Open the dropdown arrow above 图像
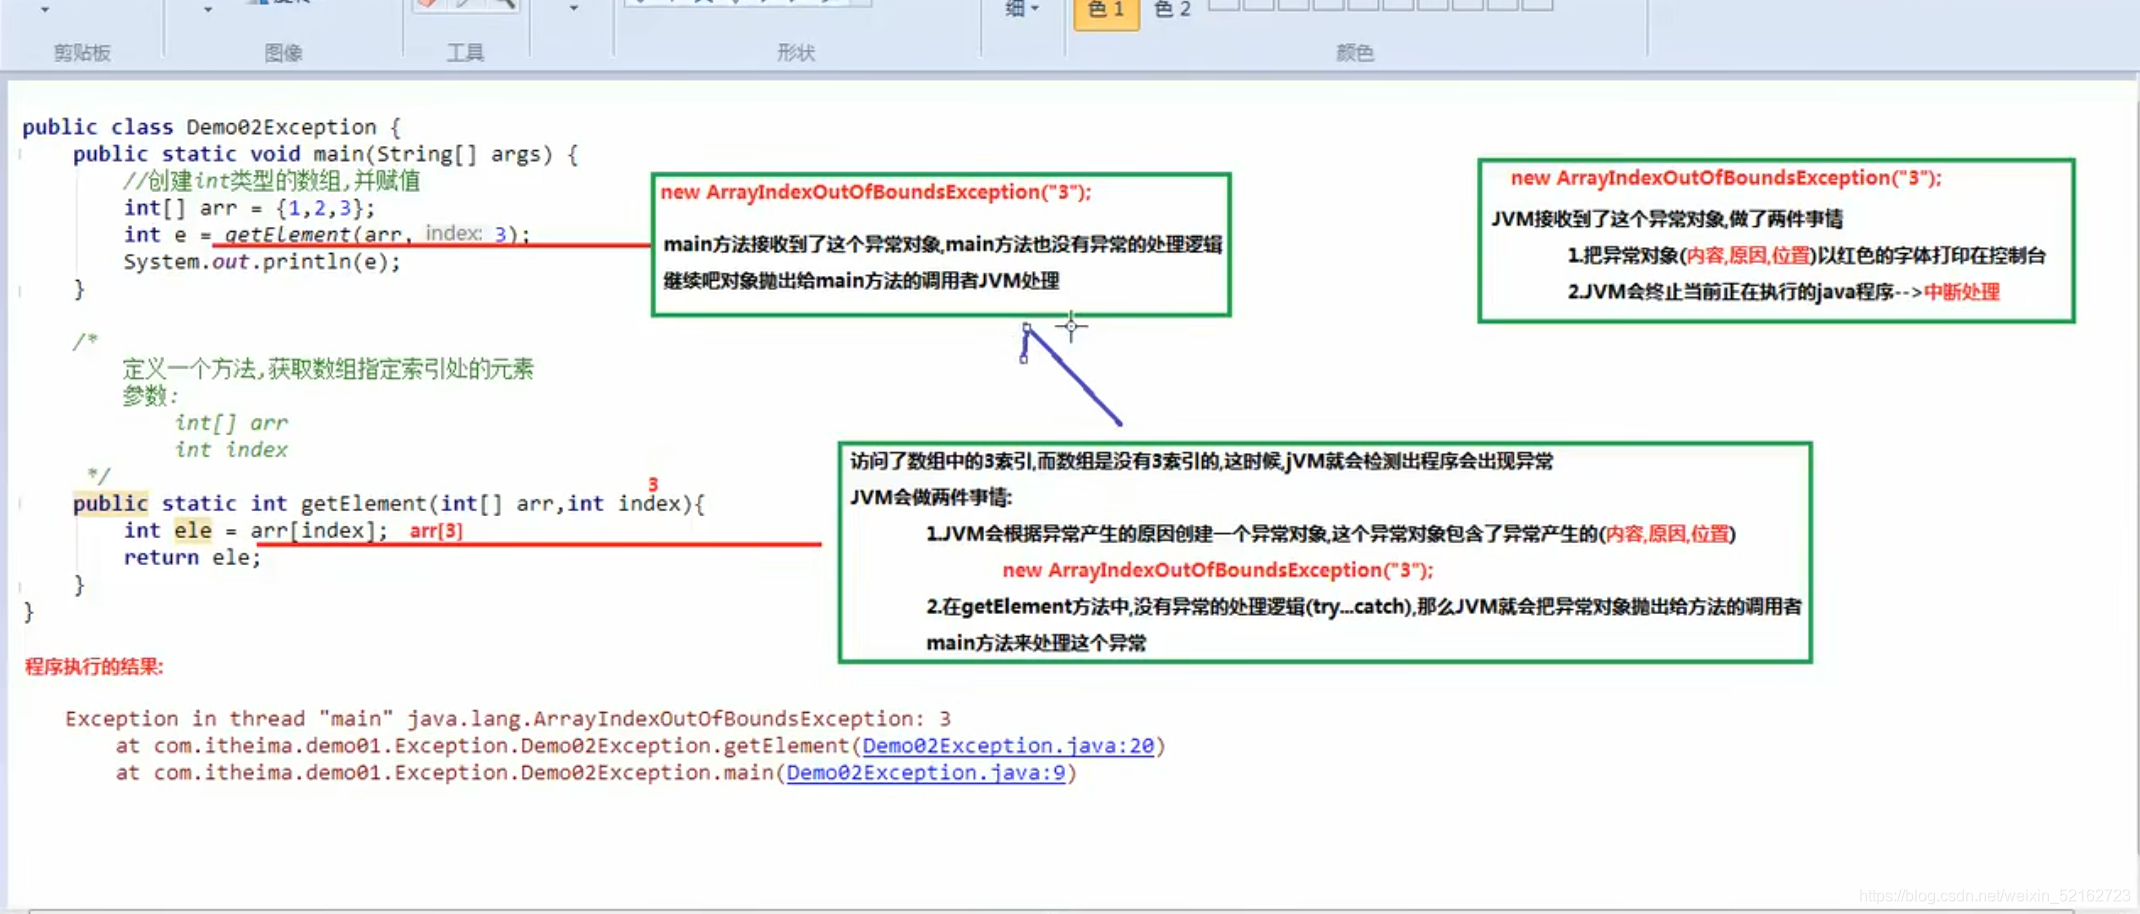The height and width of the screenshot is (914, 2140). (x=208, y=9)
